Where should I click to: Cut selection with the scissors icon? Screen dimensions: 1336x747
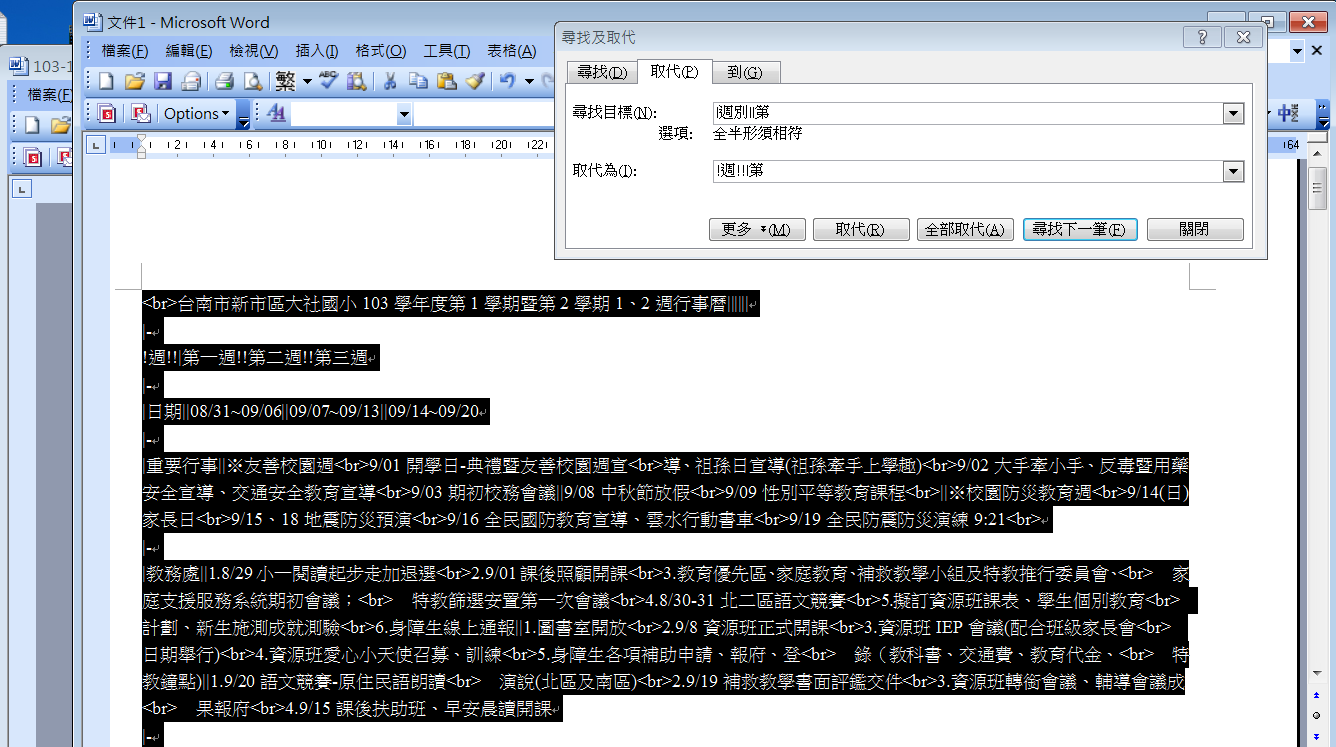(x=391, y=81)
